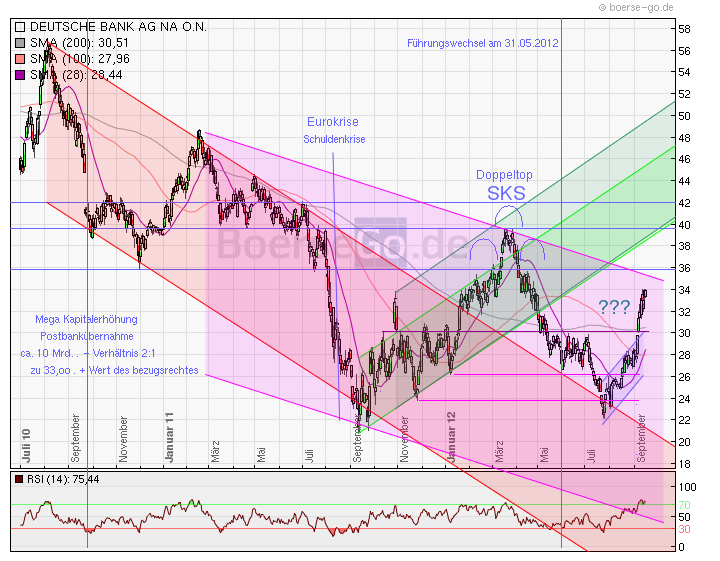720x561 pixels.
Task: Click the RSI (14): 75,44 label
Action: coord(63,480)
